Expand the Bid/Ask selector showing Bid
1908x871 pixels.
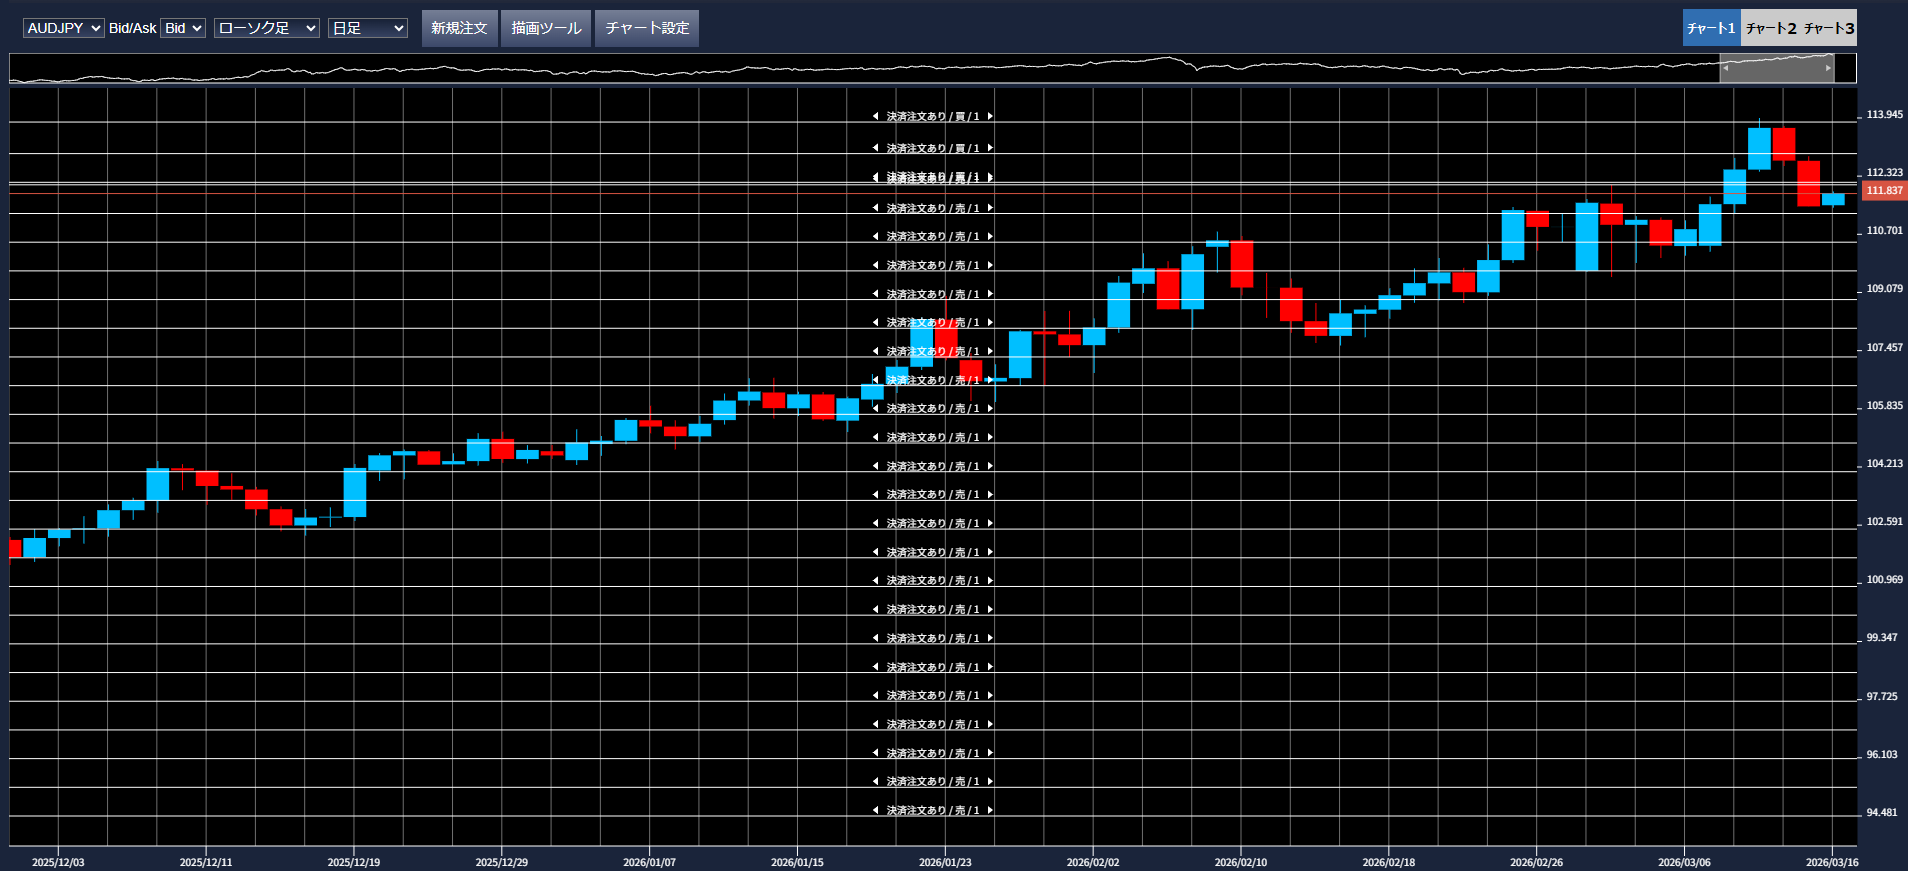[183, 28]
